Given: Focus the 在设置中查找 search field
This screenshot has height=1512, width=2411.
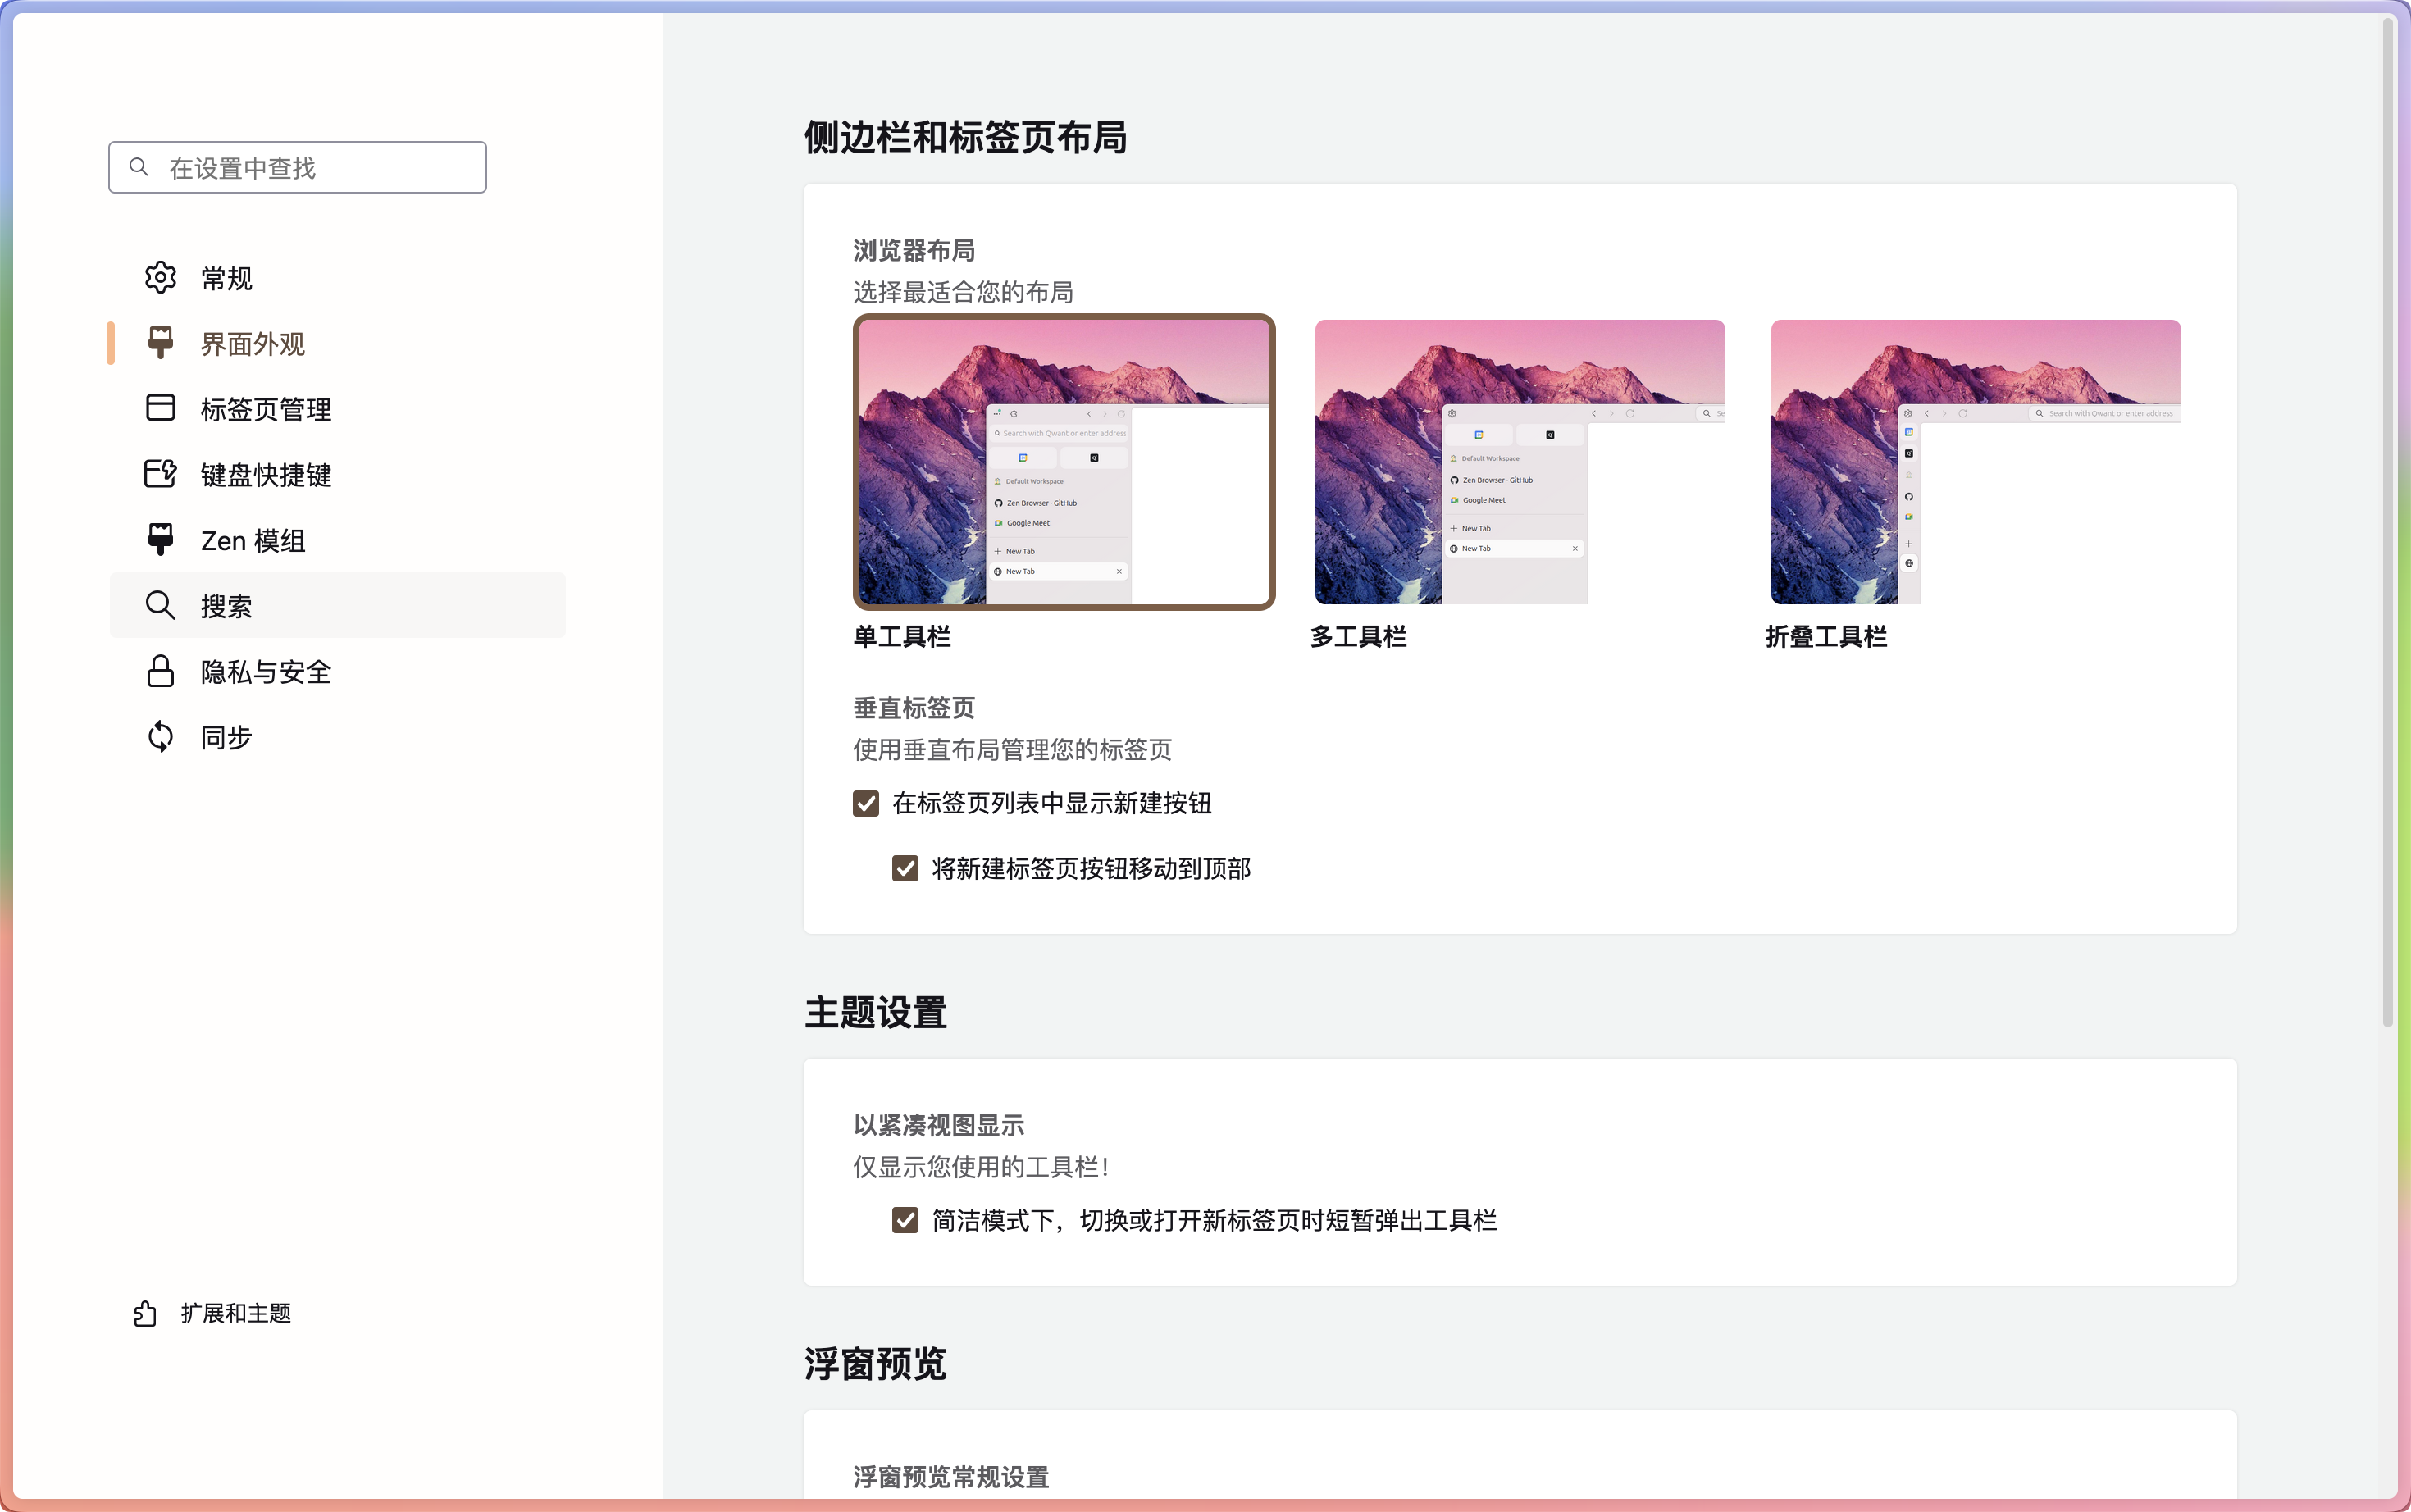Looking at the screenshot, I should pos(310,168).
